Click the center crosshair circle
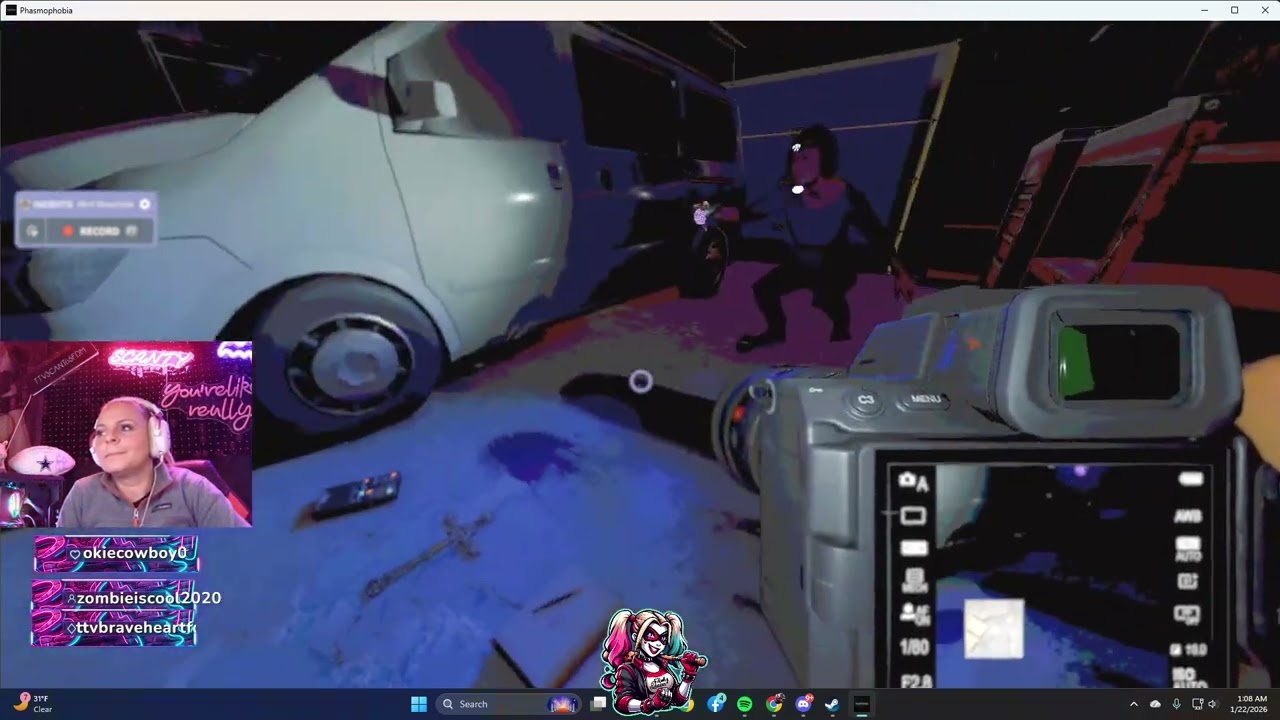1280x720 pixels. click(x=641, y=381)
